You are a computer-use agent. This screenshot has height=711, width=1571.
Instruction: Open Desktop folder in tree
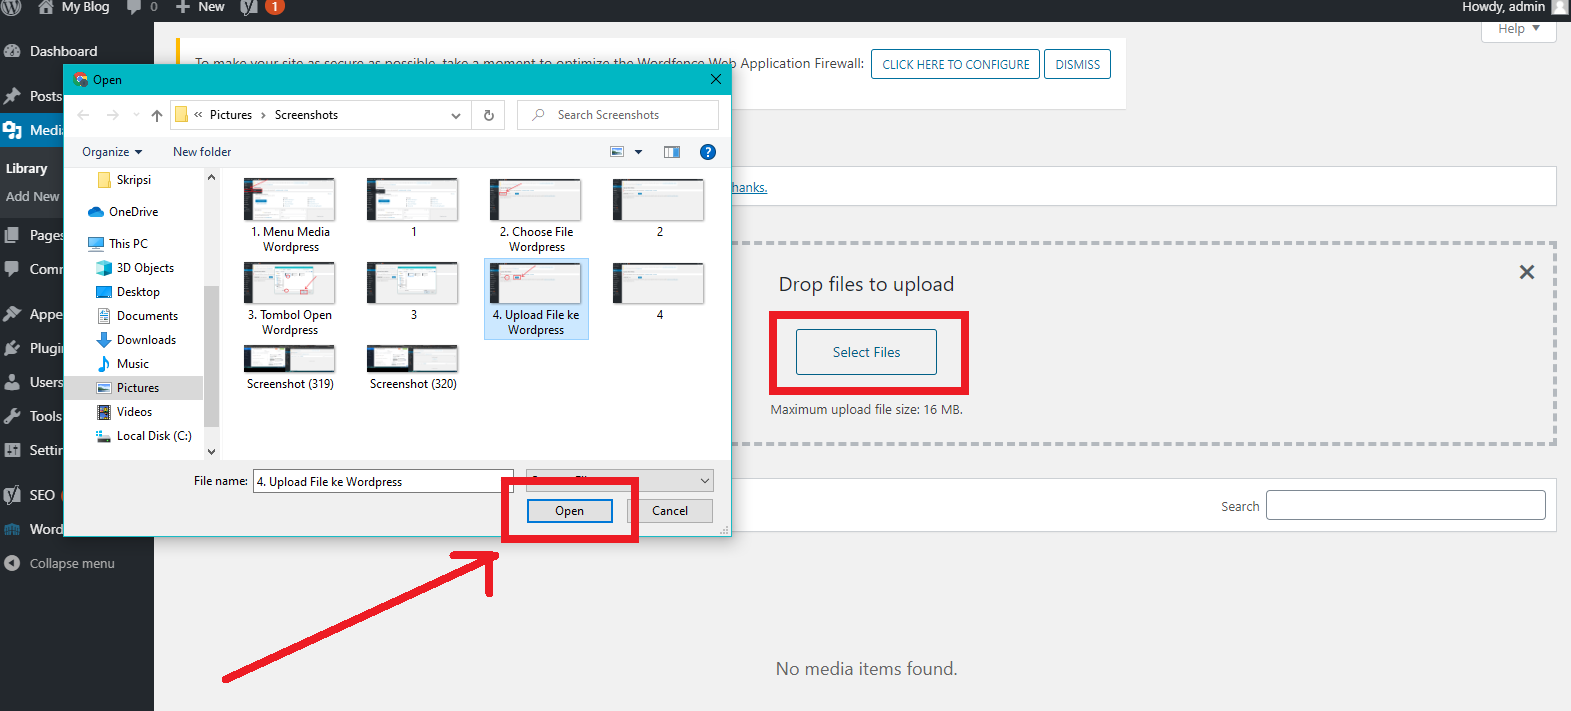[x=128, y=292]
